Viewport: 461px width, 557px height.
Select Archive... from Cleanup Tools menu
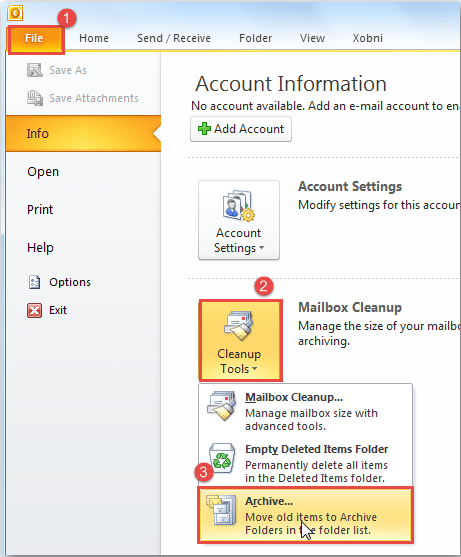(306, 515)
